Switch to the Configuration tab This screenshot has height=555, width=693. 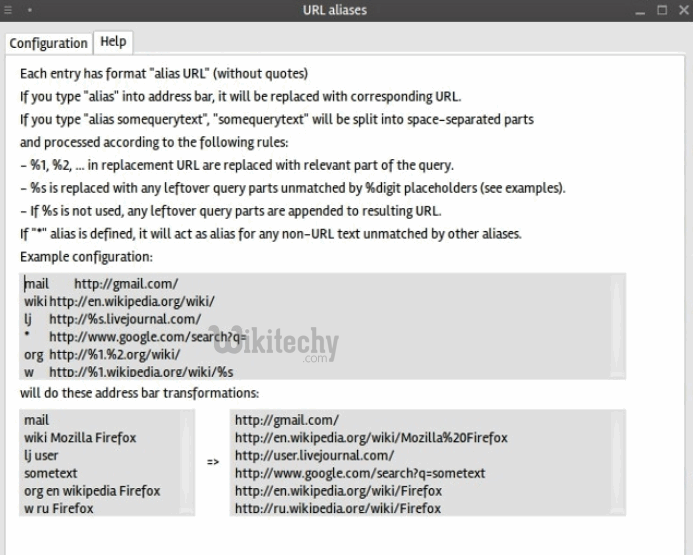point(48,43)
